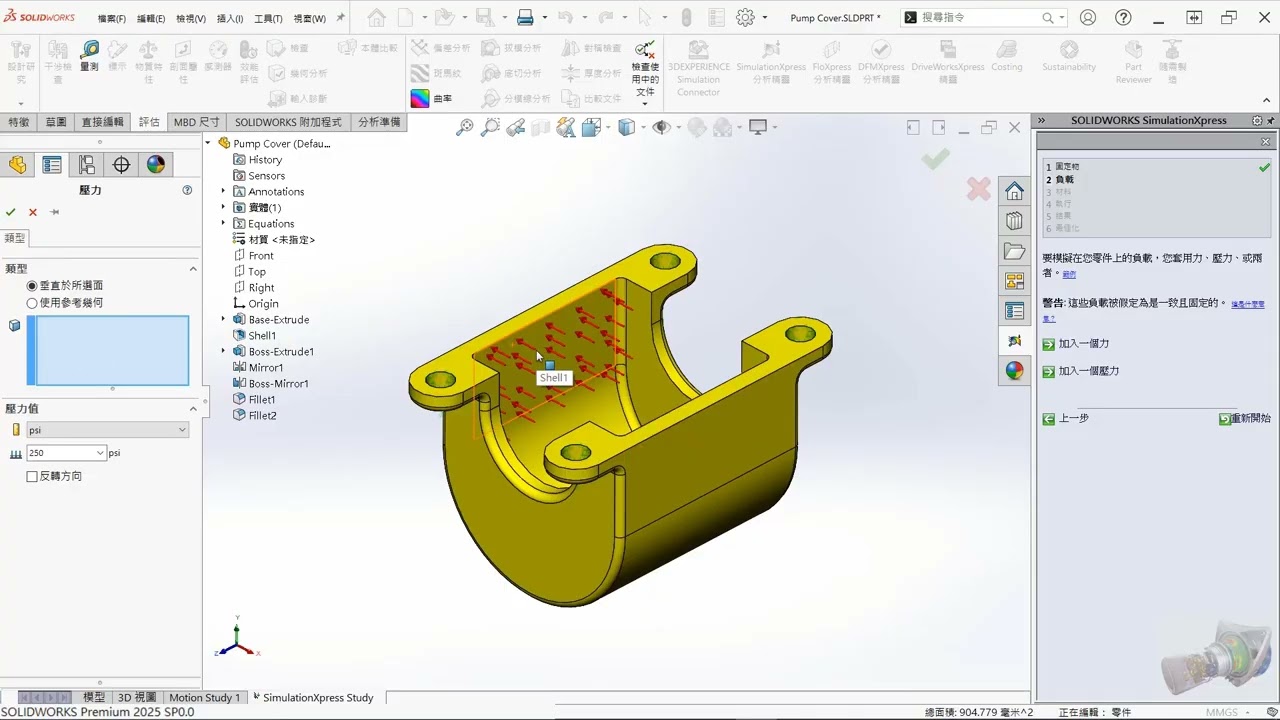Screen dimensions: 1280x720
Task: Open help for the 壓力 panel
Action: (187, 190)
